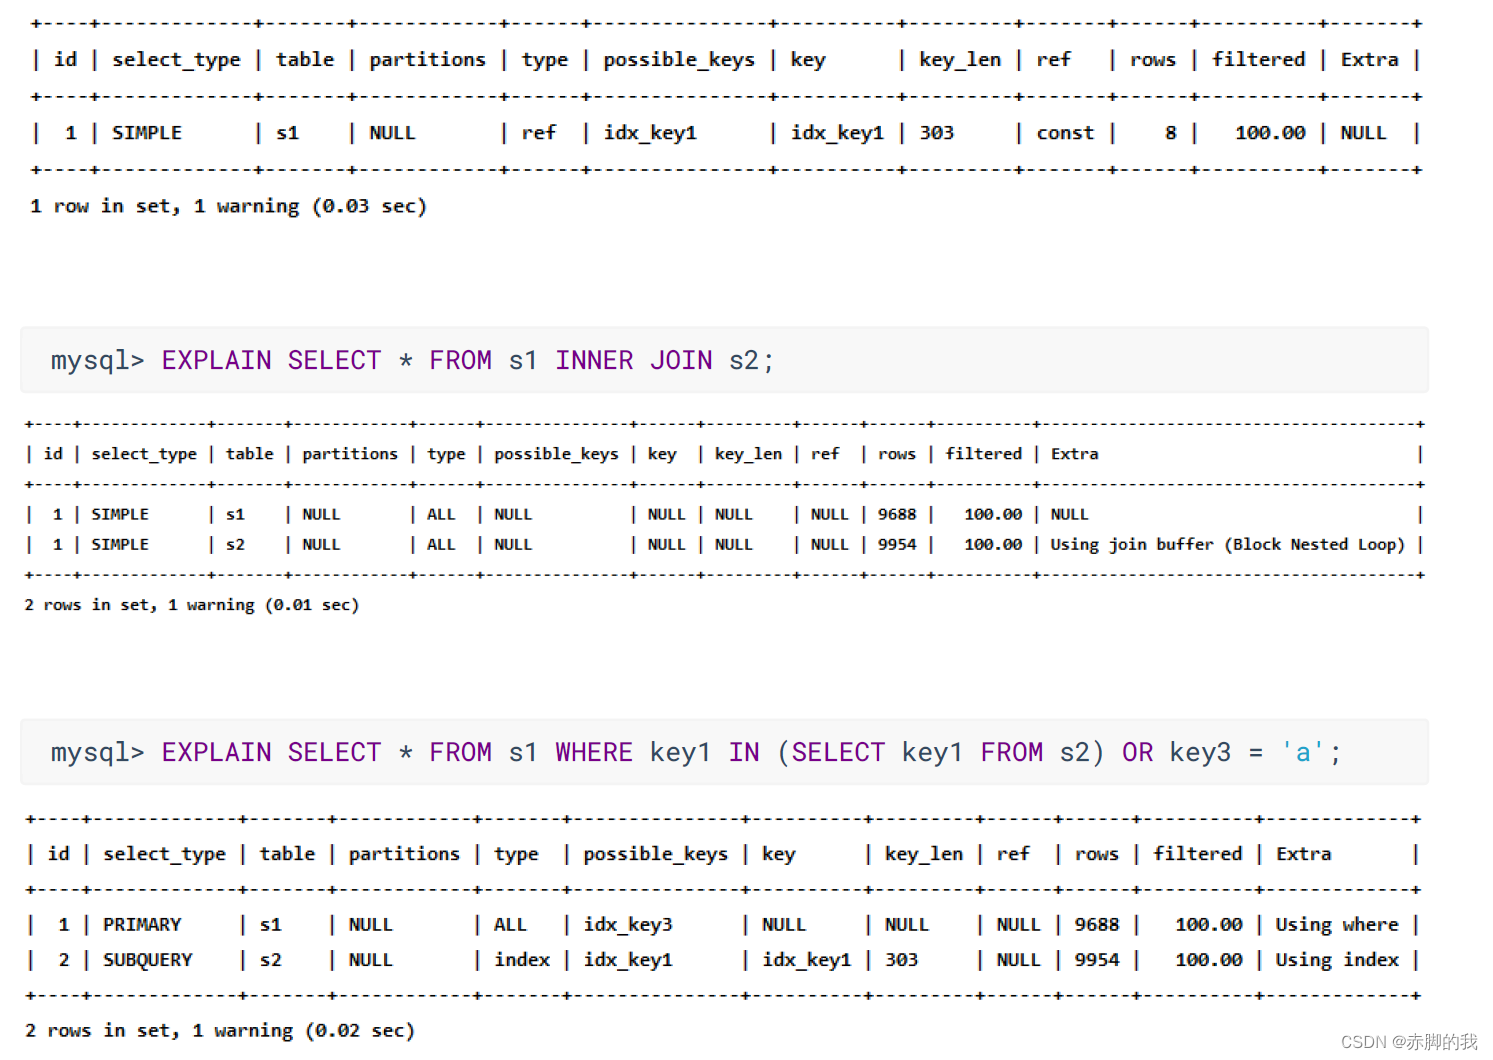Viewport: 1493px width, 1060px height.
Task: Click the 'a' string literal in the subquery statement
Action: pos(1303,752)
